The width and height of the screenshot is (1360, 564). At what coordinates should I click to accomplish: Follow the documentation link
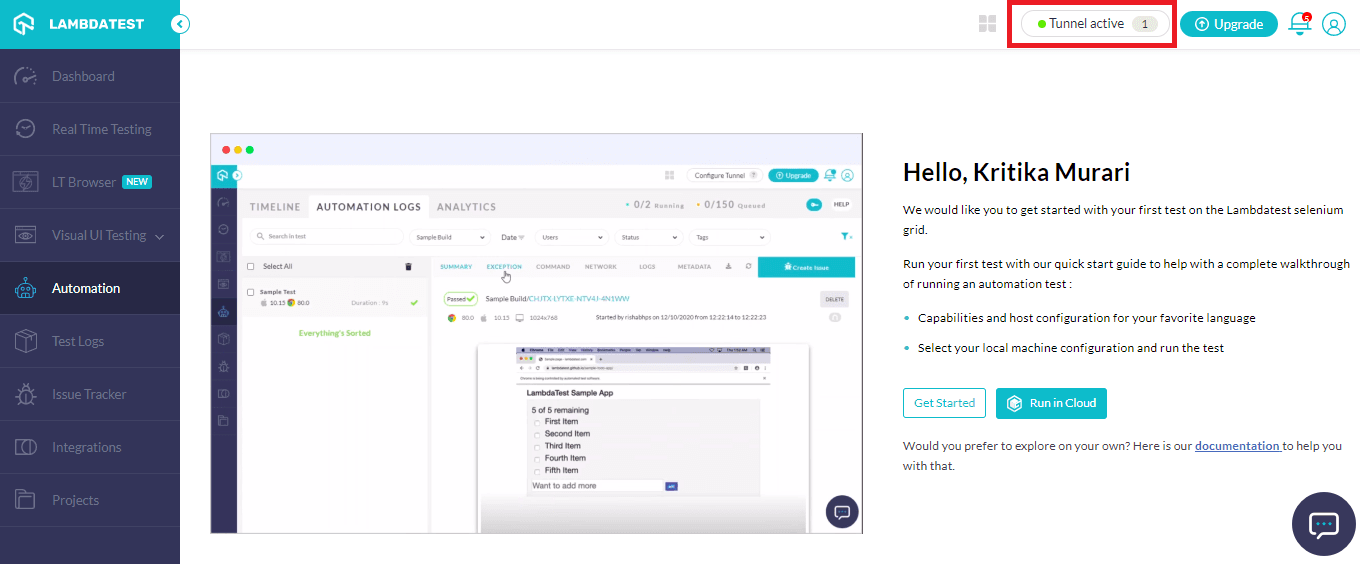tap(1238, 446)
